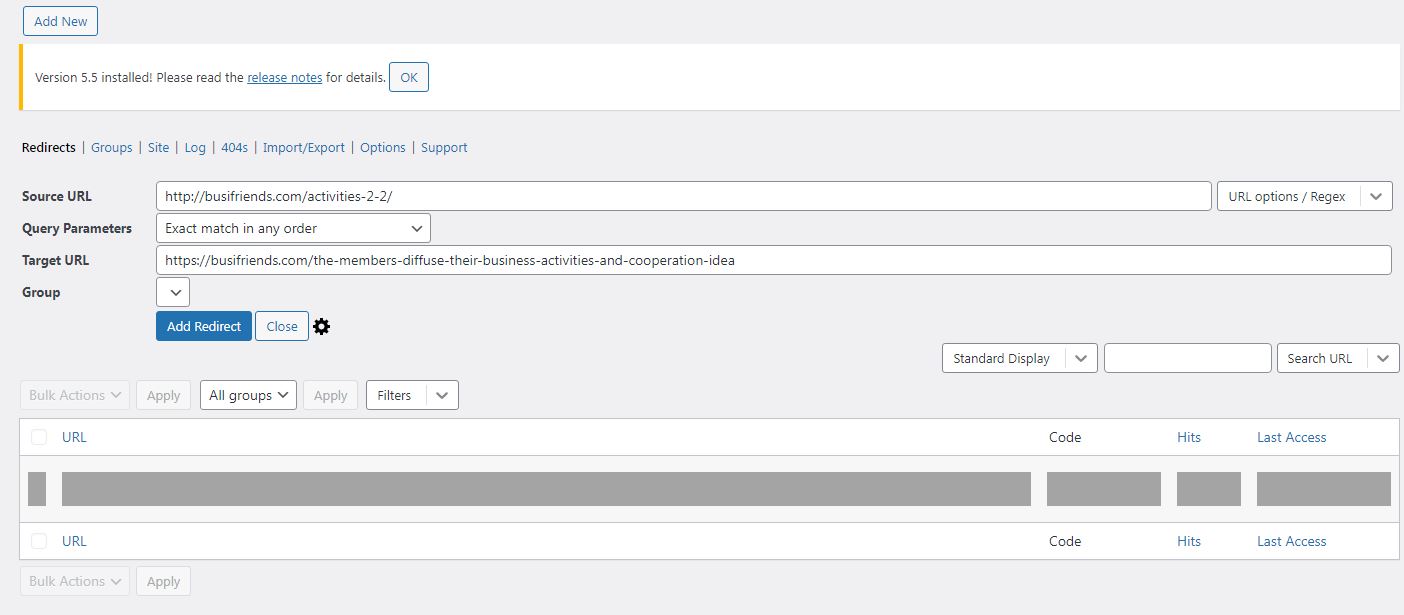
Task: Go to Import/Export tab
Action: coord(304,147)
